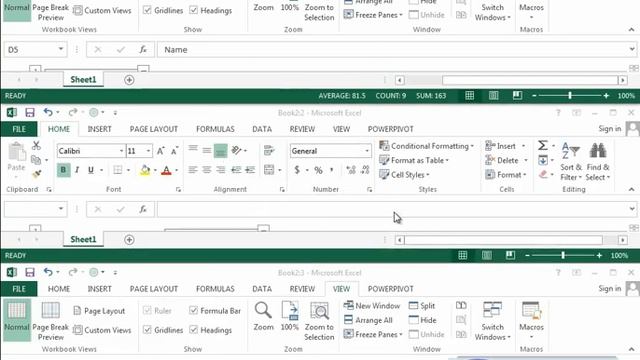Apply Italic formatting in Book2:2 ribbon
Viewport: 640px width, 360px height.
coord(77,170)
